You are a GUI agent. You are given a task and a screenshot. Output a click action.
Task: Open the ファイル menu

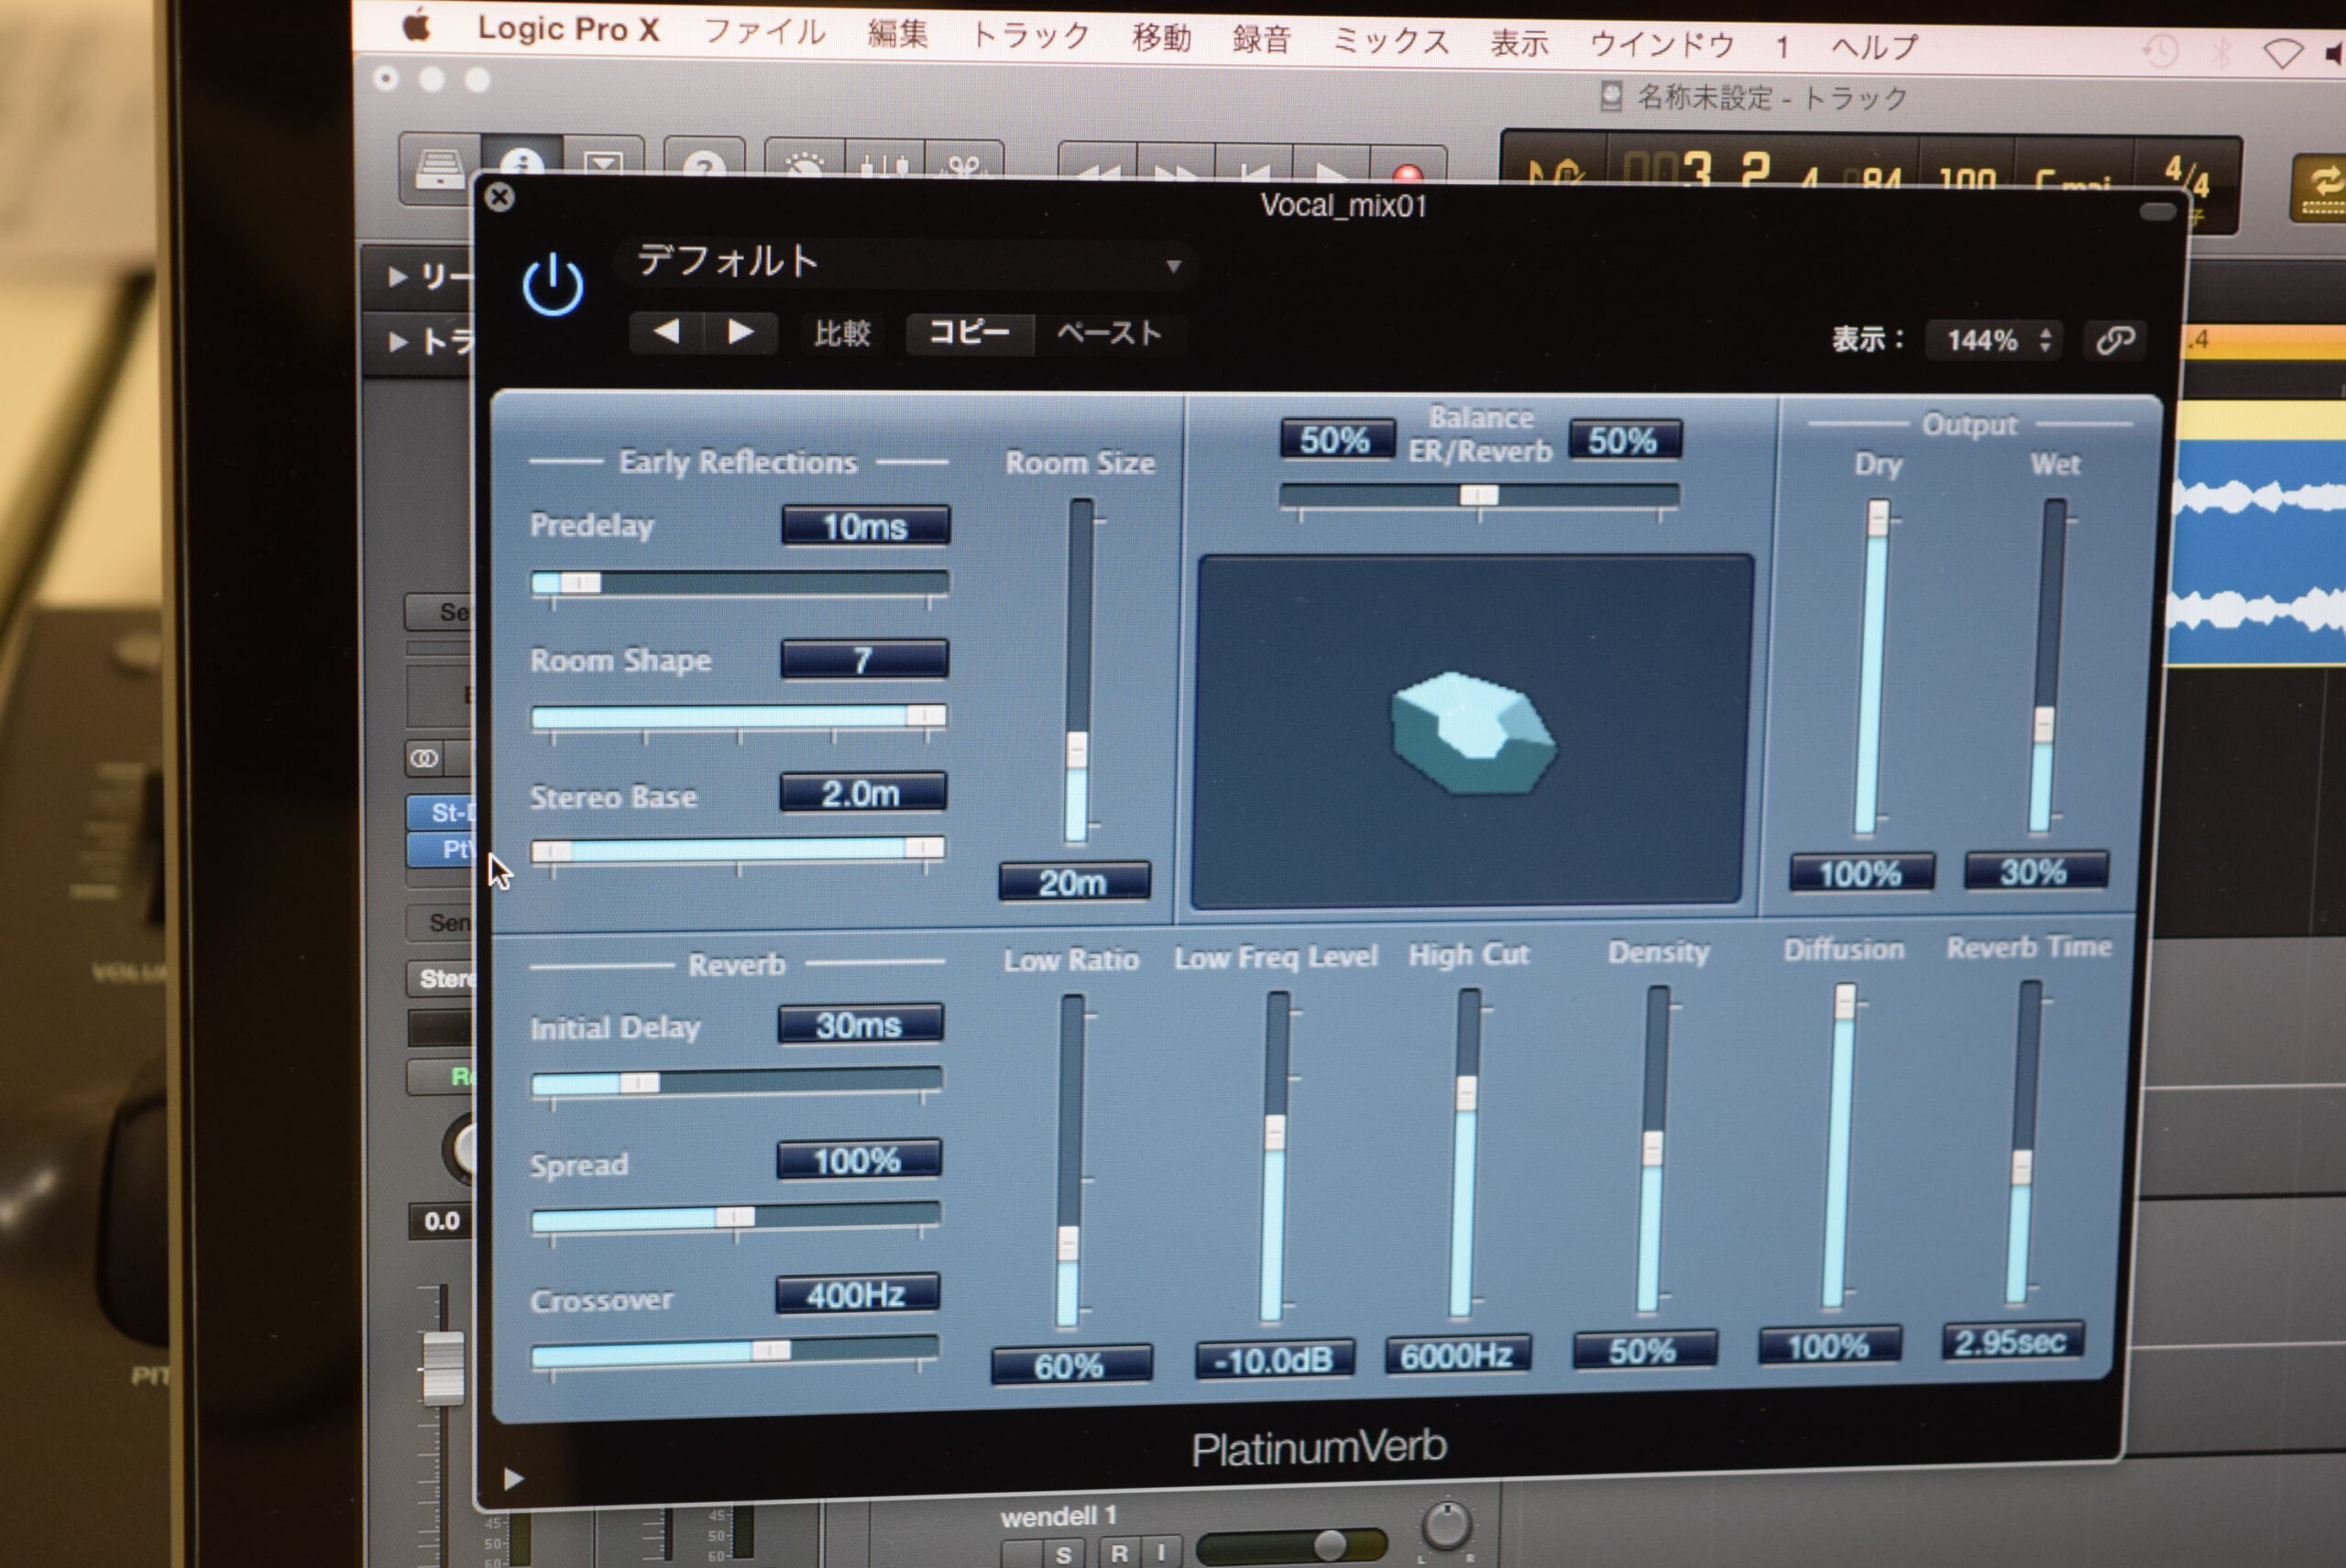765,32
